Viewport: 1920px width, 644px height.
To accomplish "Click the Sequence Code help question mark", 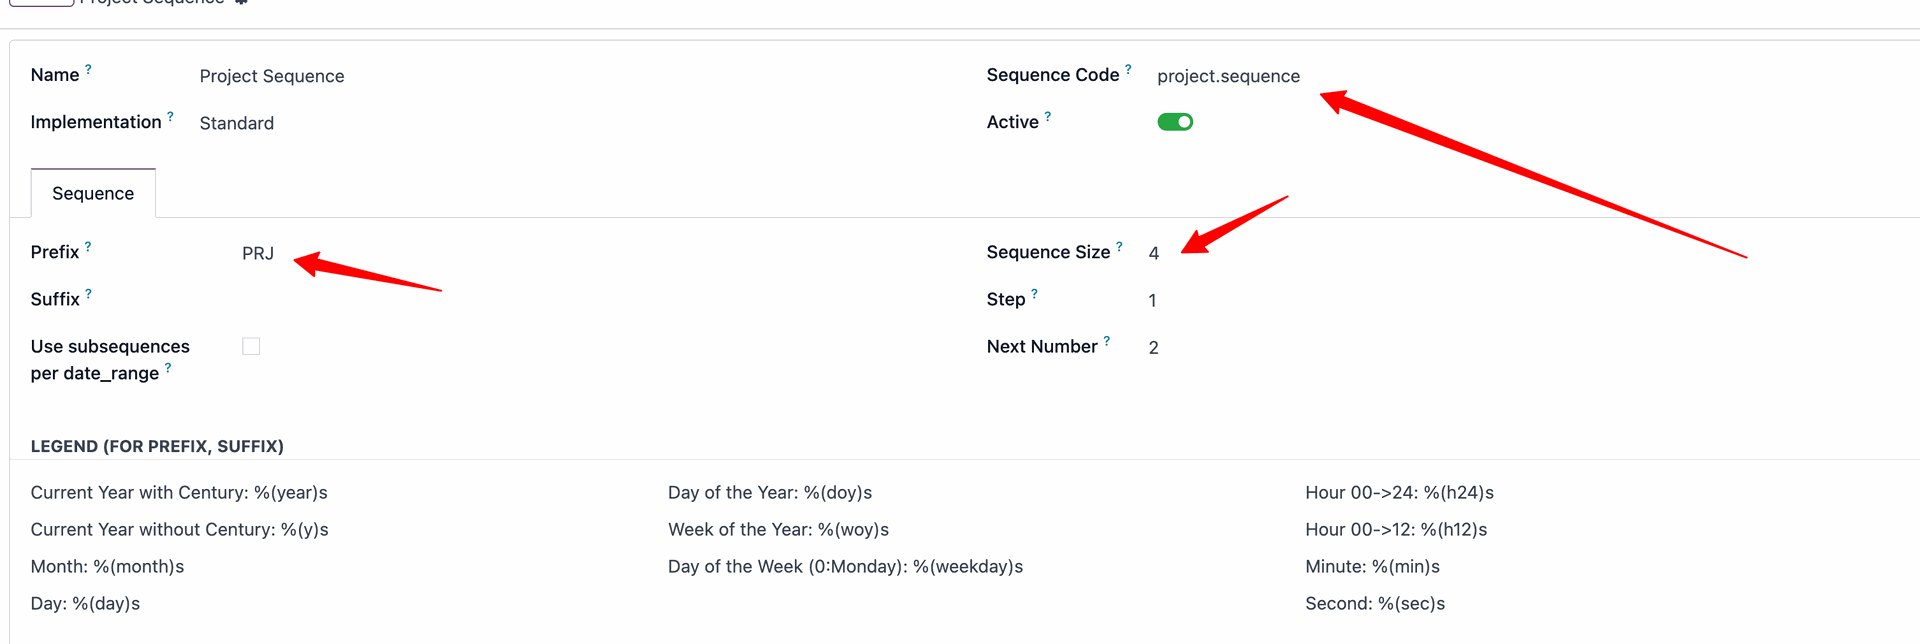I will (1128, 69).
